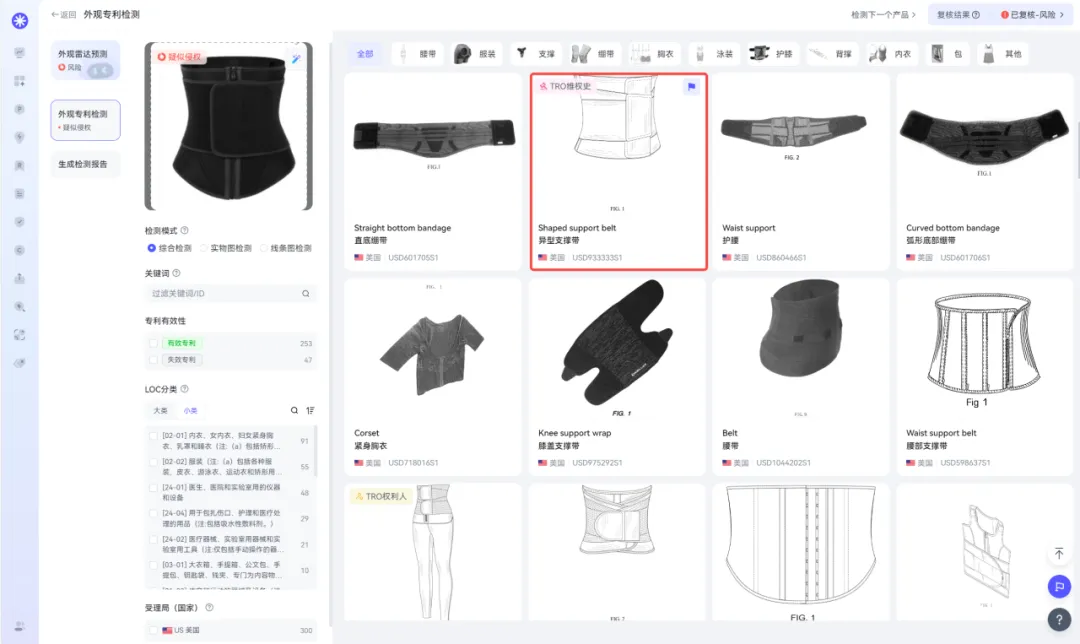Click the location pin icon in left sidebar
This screenshot has width=1080, height=644.
(x=19, y=137)
